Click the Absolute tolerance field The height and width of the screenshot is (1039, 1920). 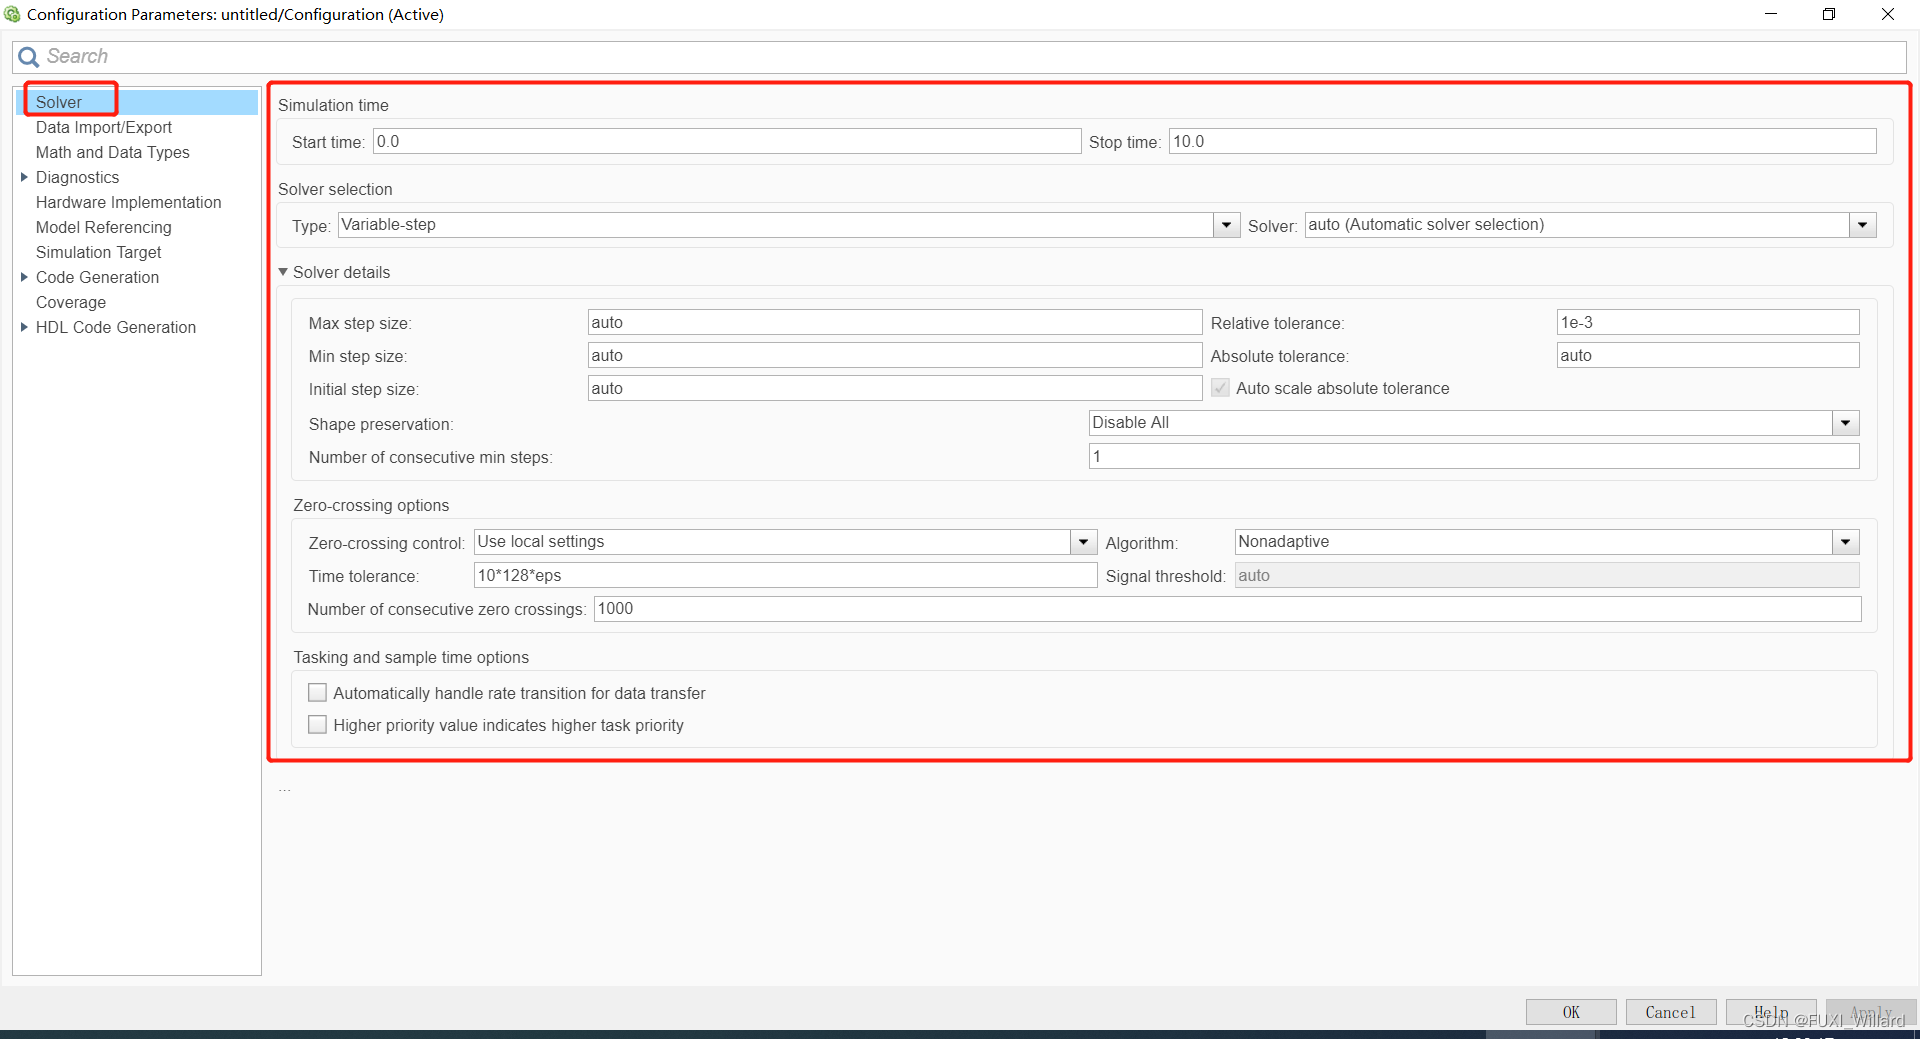[1708, 355]
